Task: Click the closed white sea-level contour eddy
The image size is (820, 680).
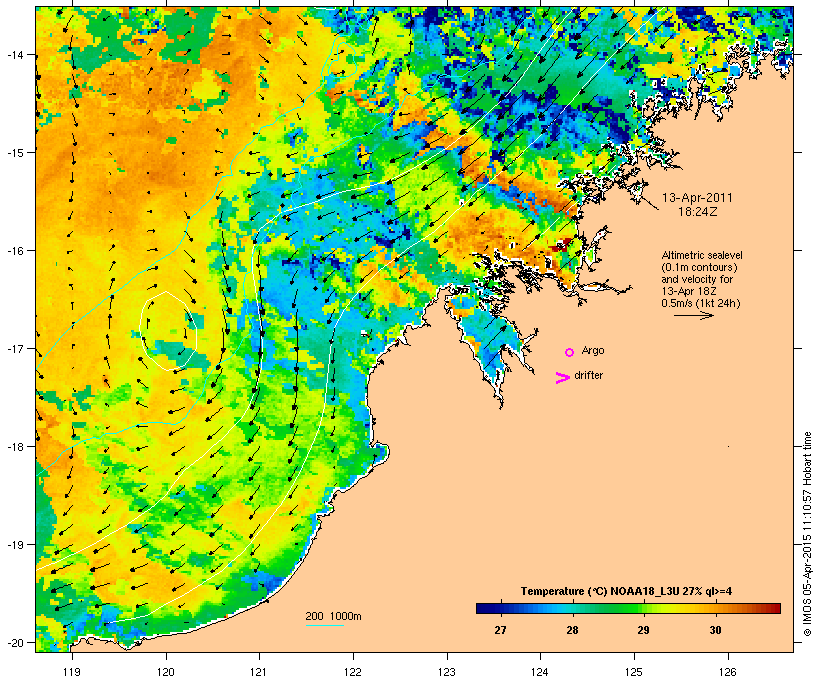Action: [168, 331]
